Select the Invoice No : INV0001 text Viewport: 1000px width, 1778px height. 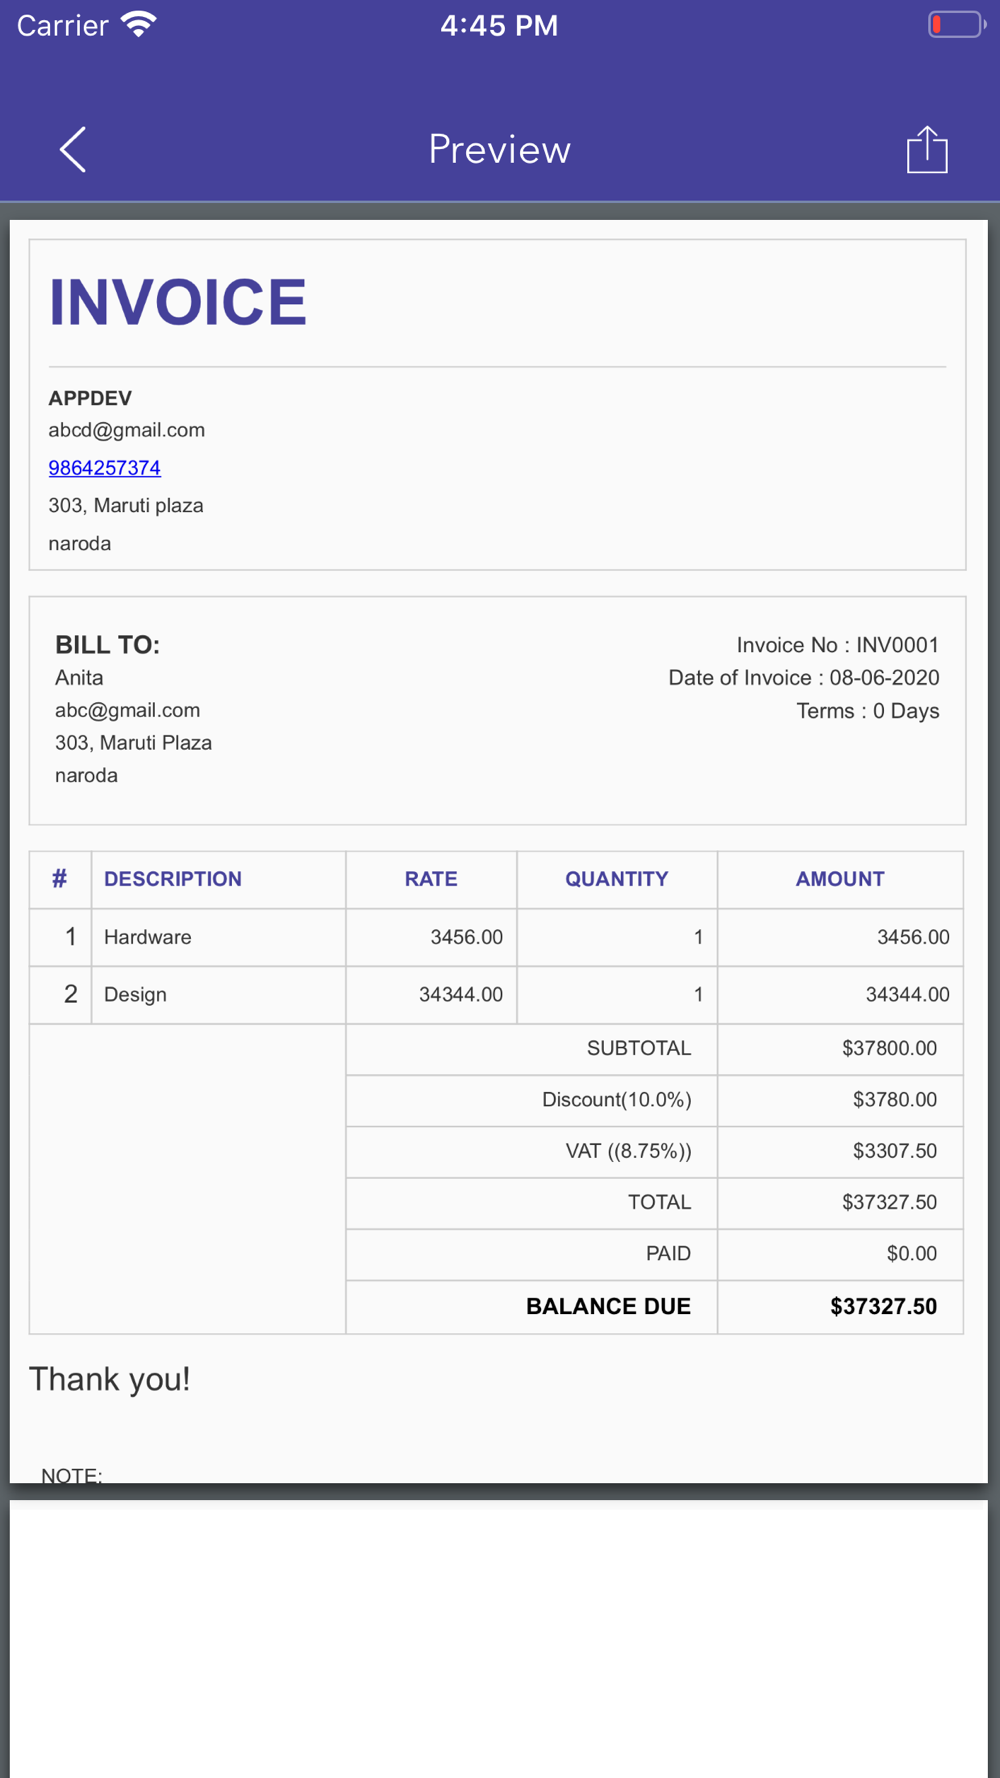[x=838, y=645]
